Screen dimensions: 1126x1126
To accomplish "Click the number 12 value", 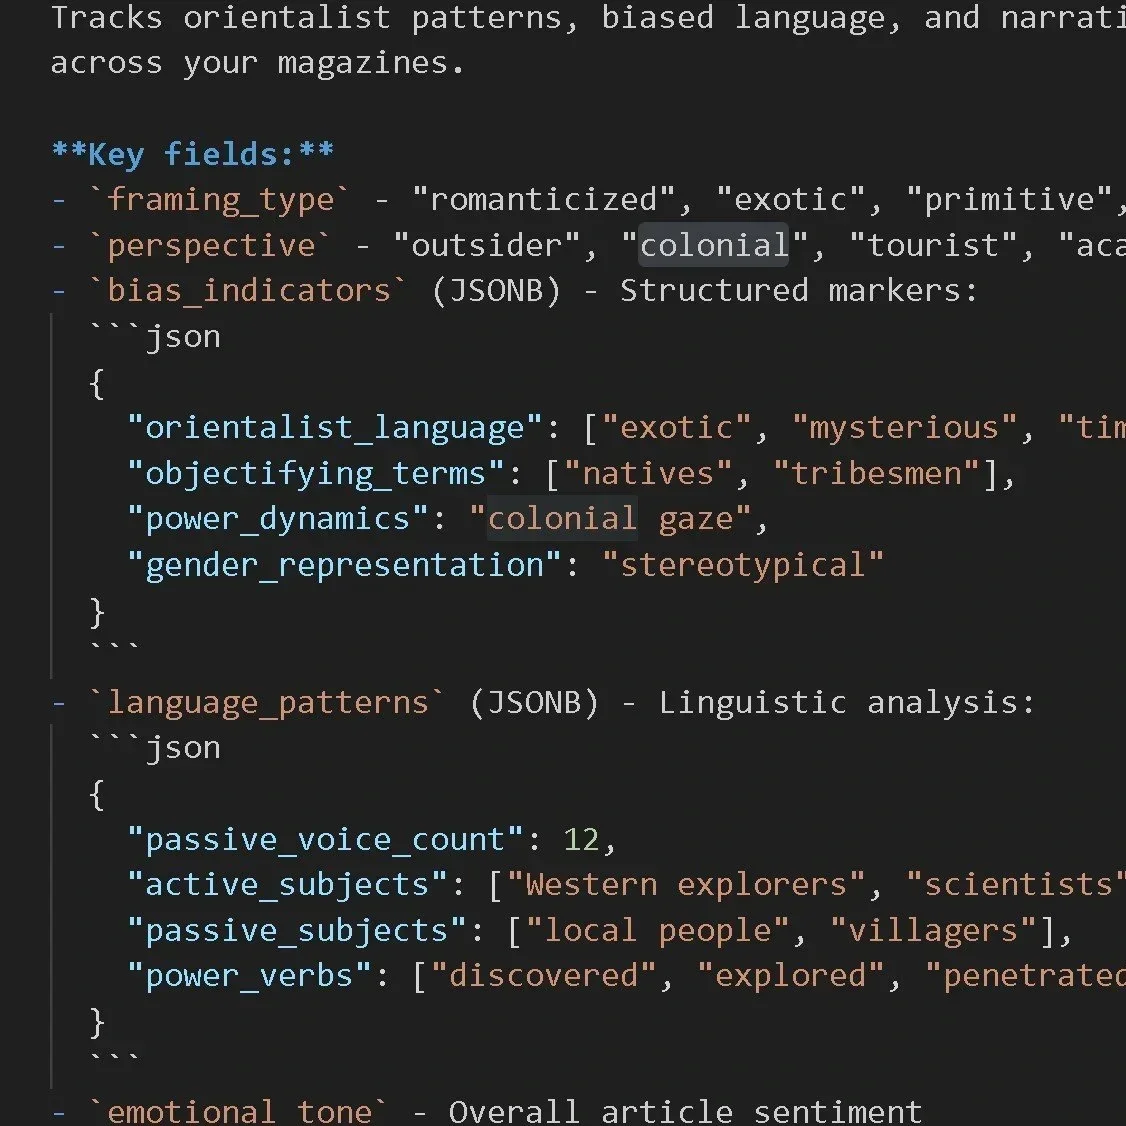I will pos(581,839).
